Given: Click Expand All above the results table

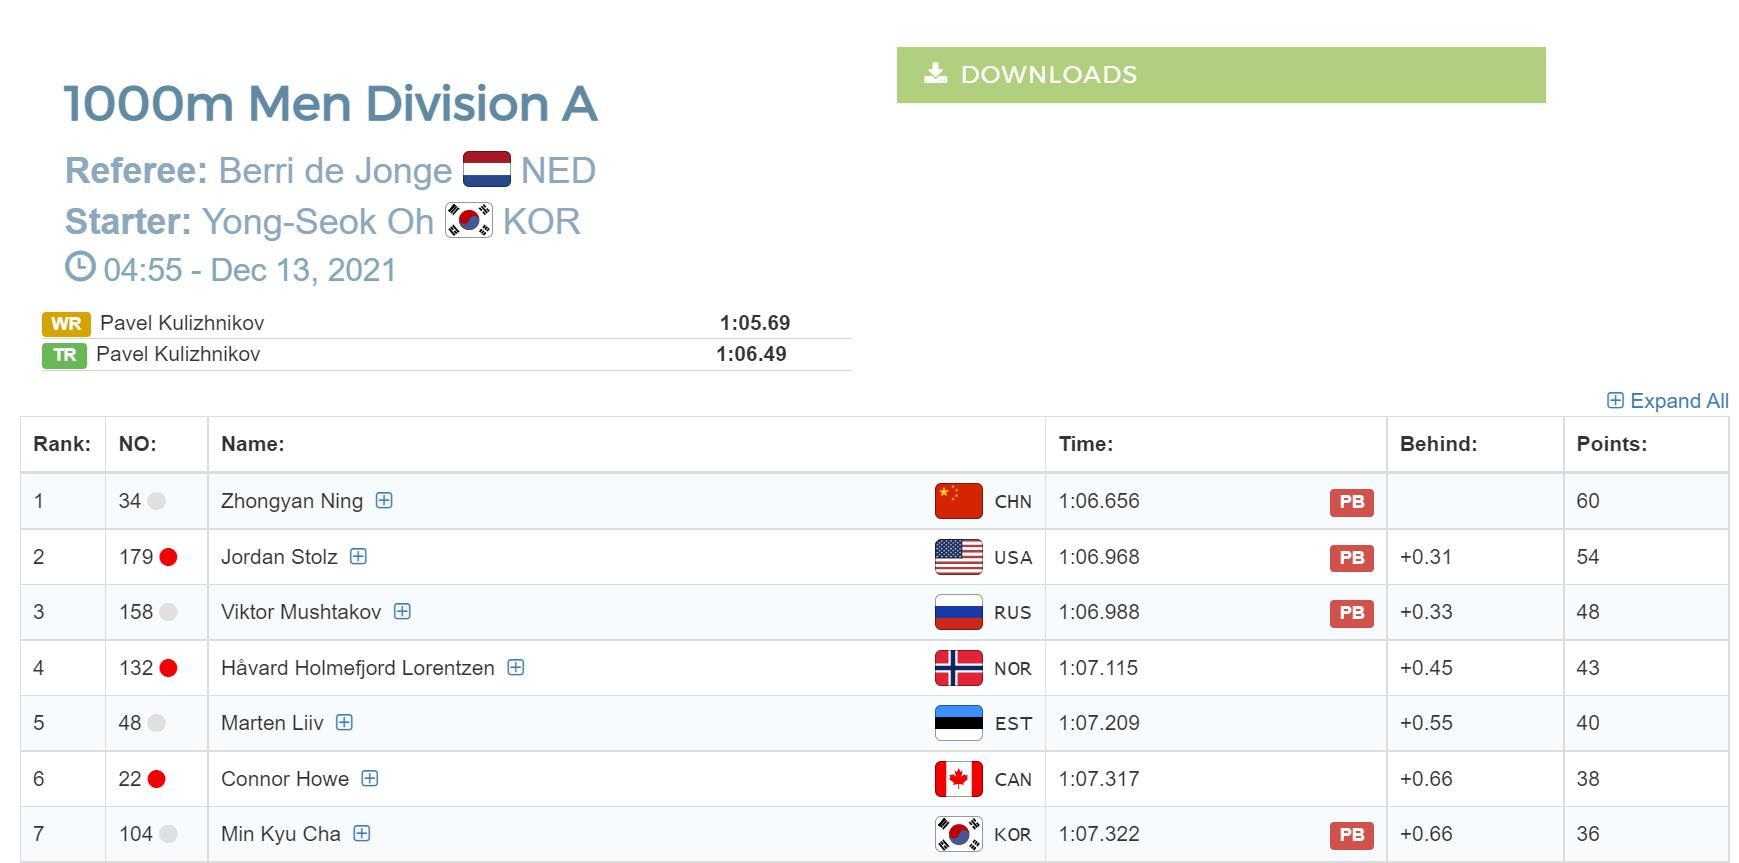Looking at the screenshot, I should 1667,401.
